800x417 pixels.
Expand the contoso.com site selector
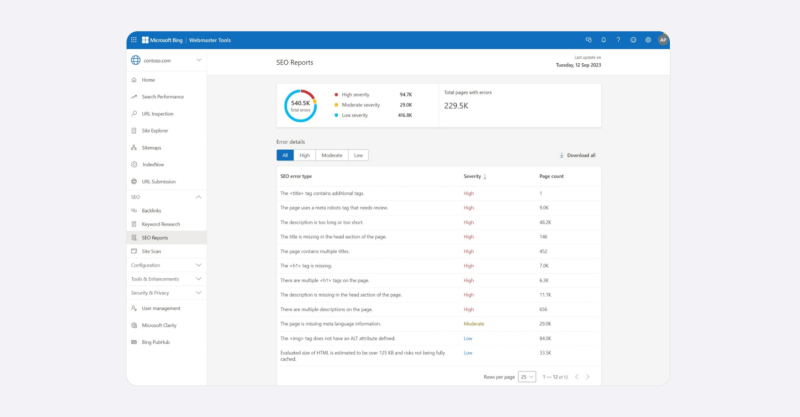point(199,60)
